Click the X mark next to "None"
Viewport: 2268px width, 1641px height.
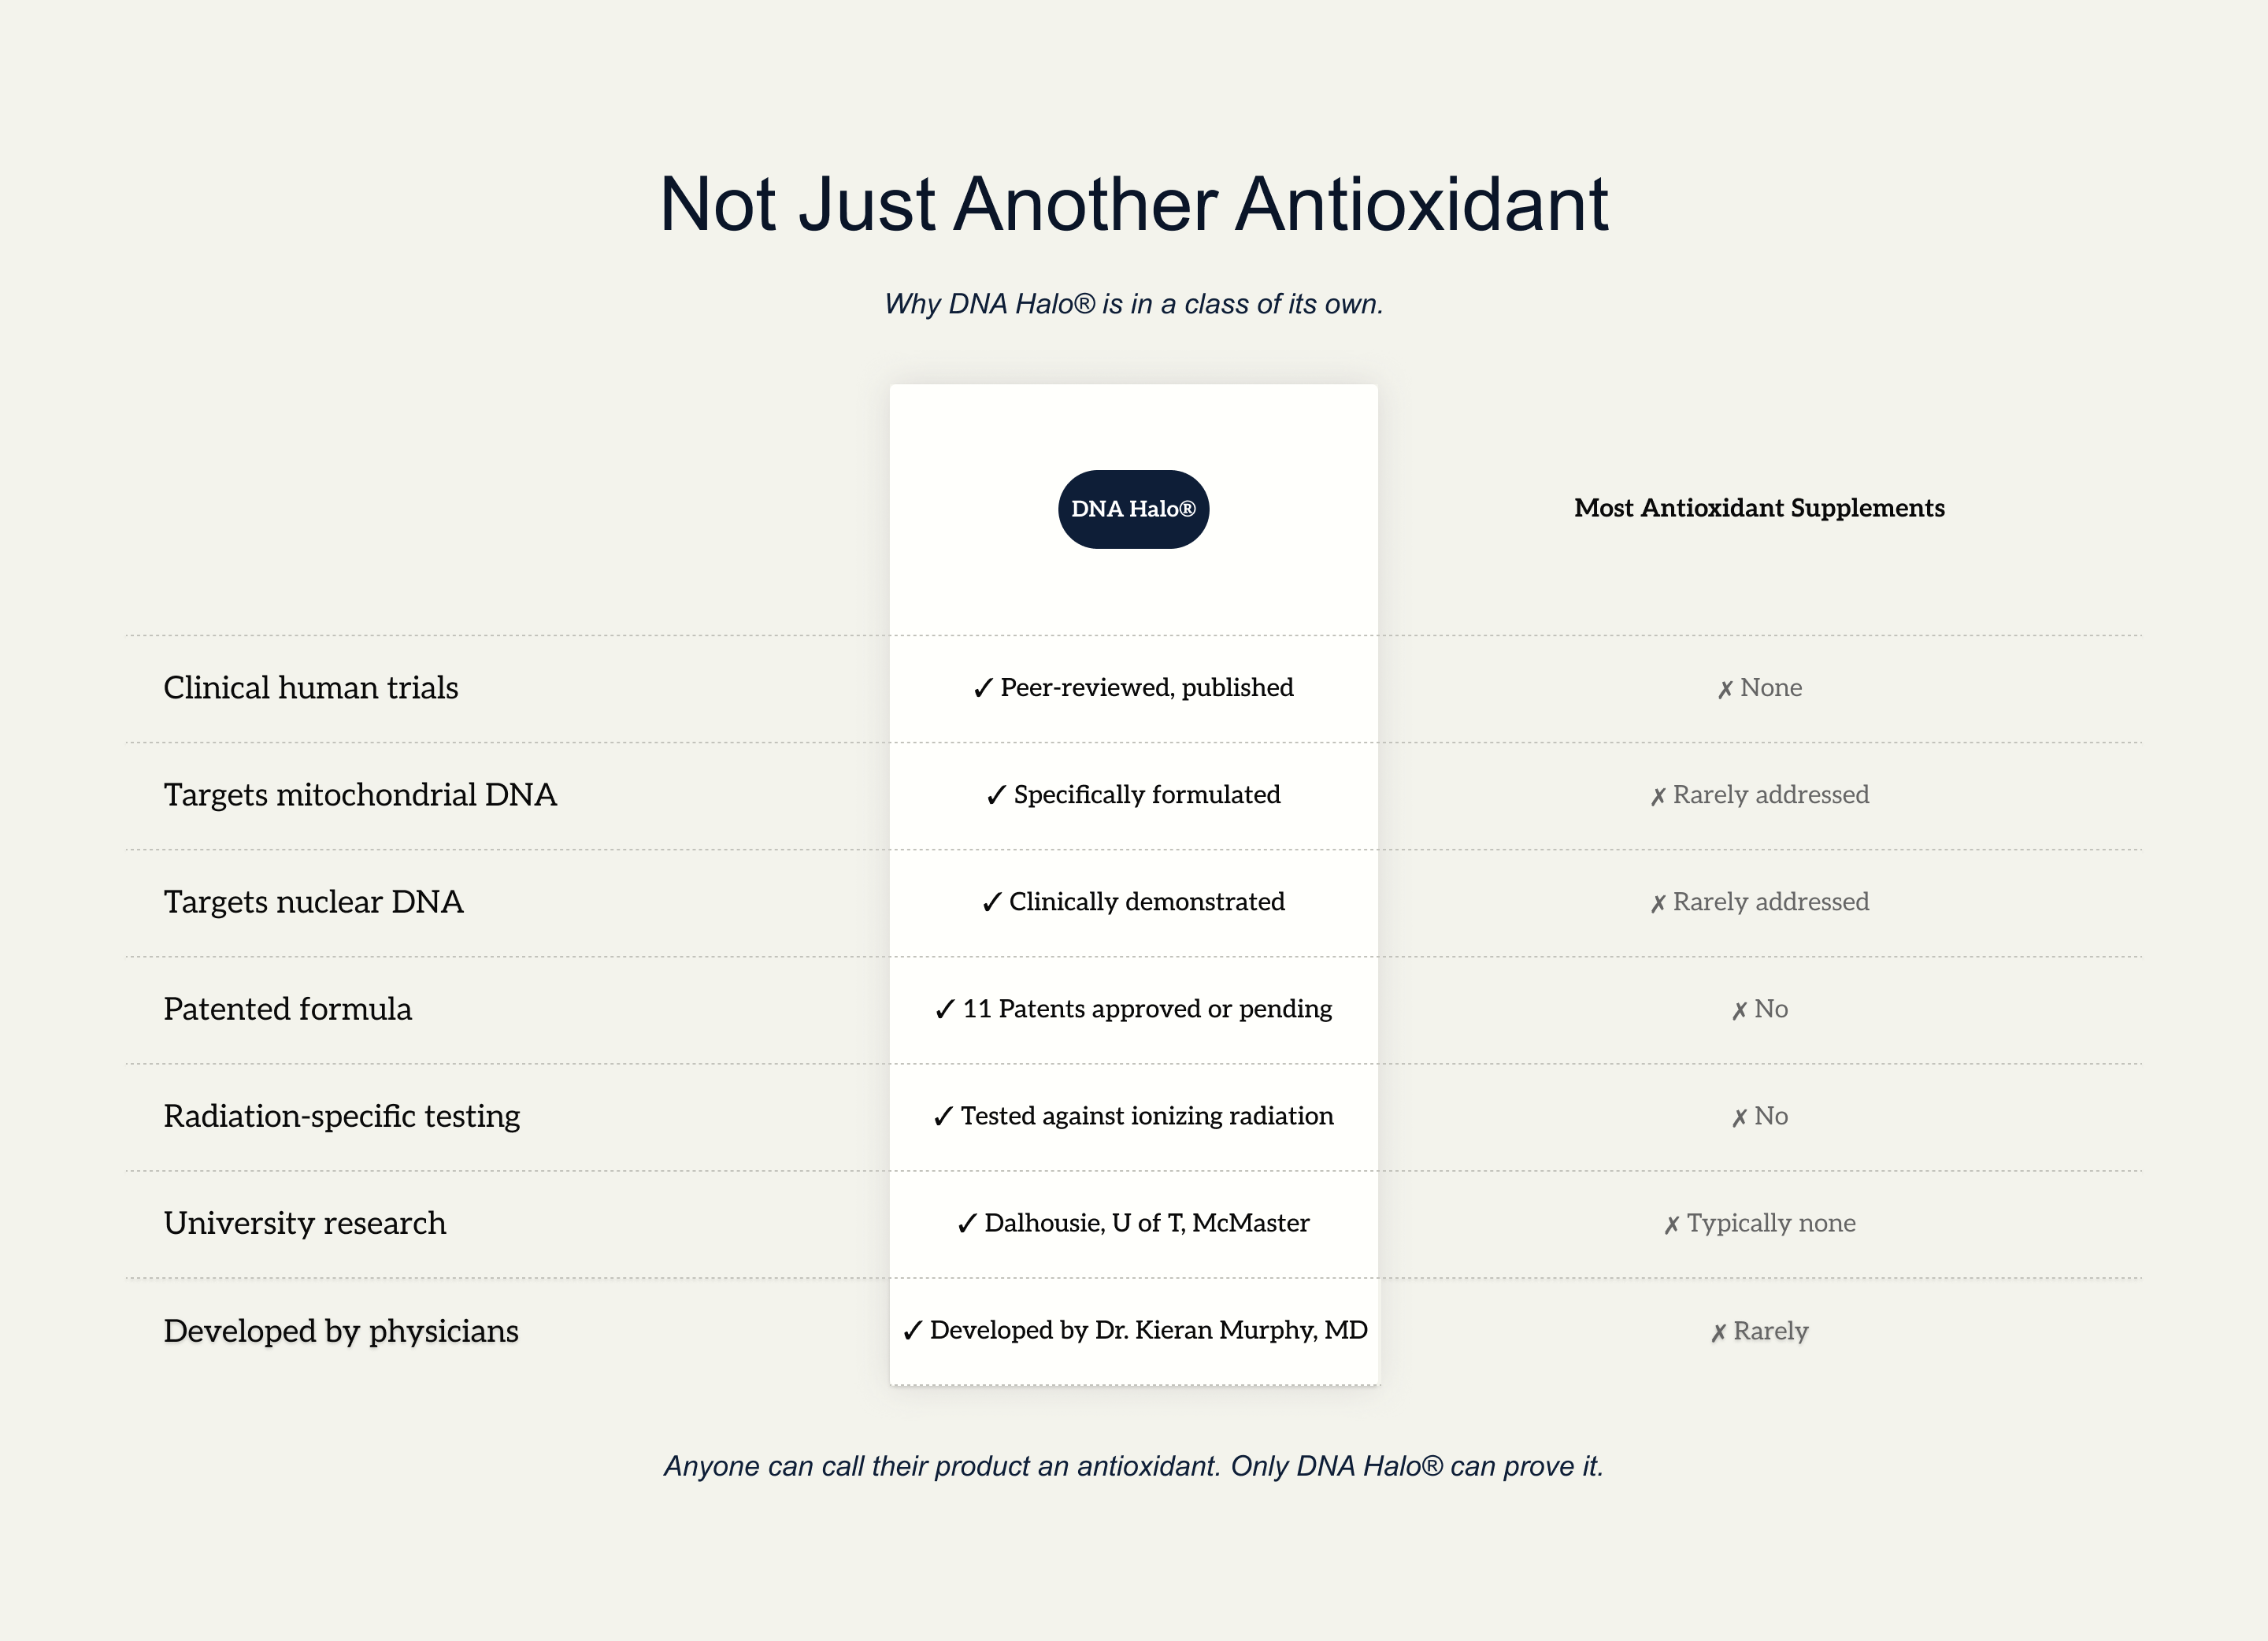[1725, 689]
